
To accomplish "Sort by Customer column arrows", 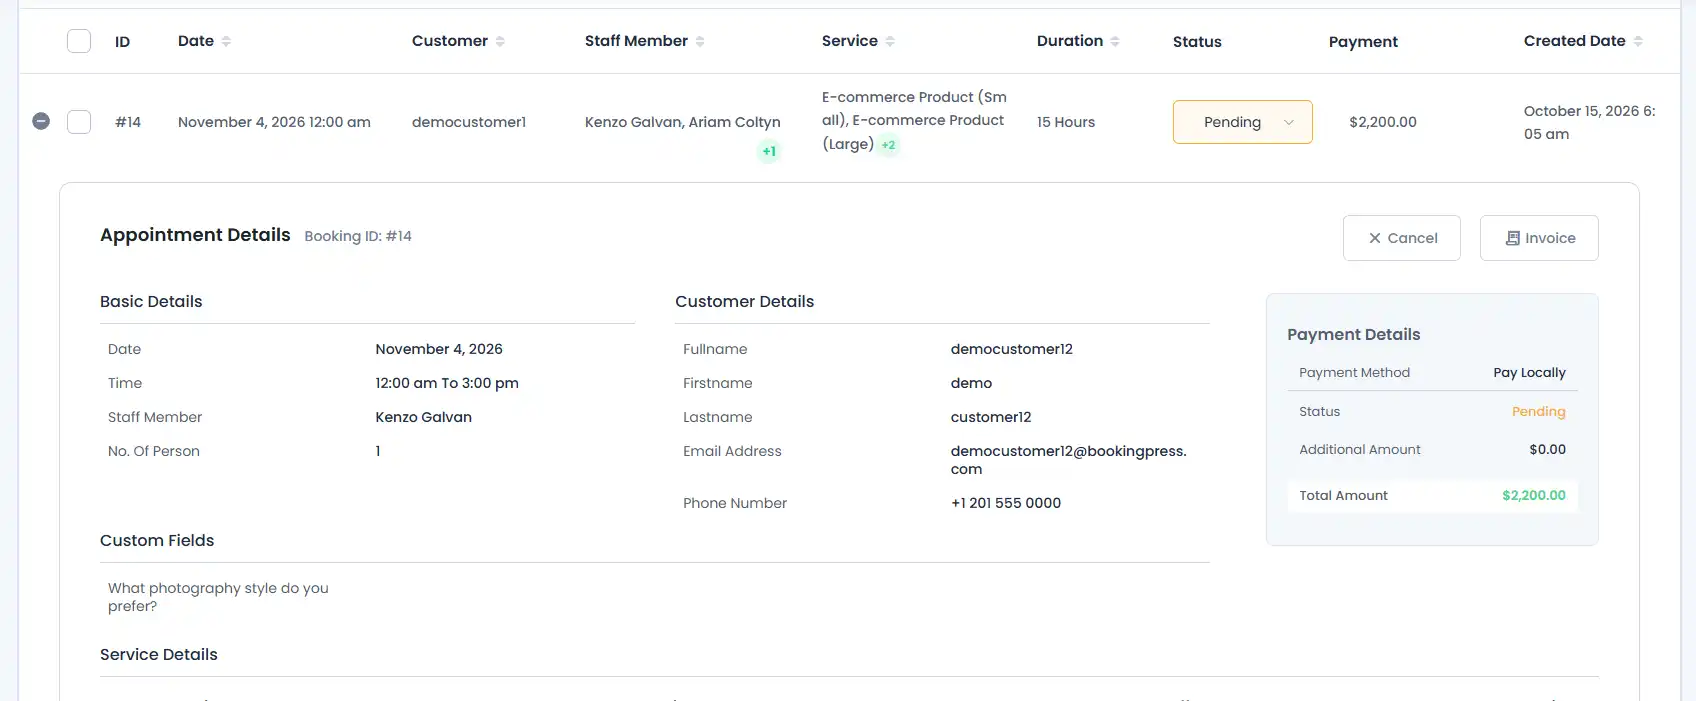I will [x=500, y=41].
